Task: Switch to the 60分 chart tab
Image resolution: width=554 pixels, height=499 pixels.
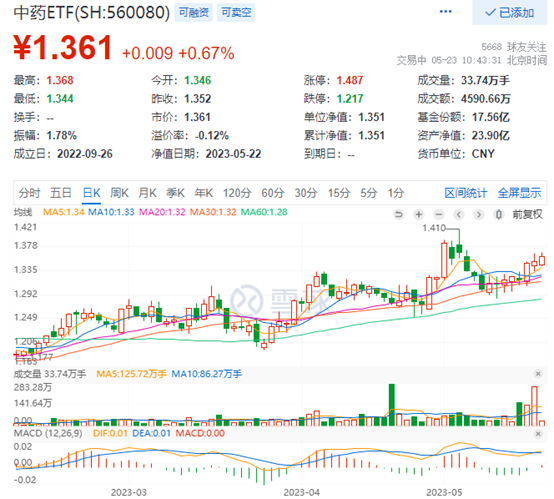Action: click(272, 193)
